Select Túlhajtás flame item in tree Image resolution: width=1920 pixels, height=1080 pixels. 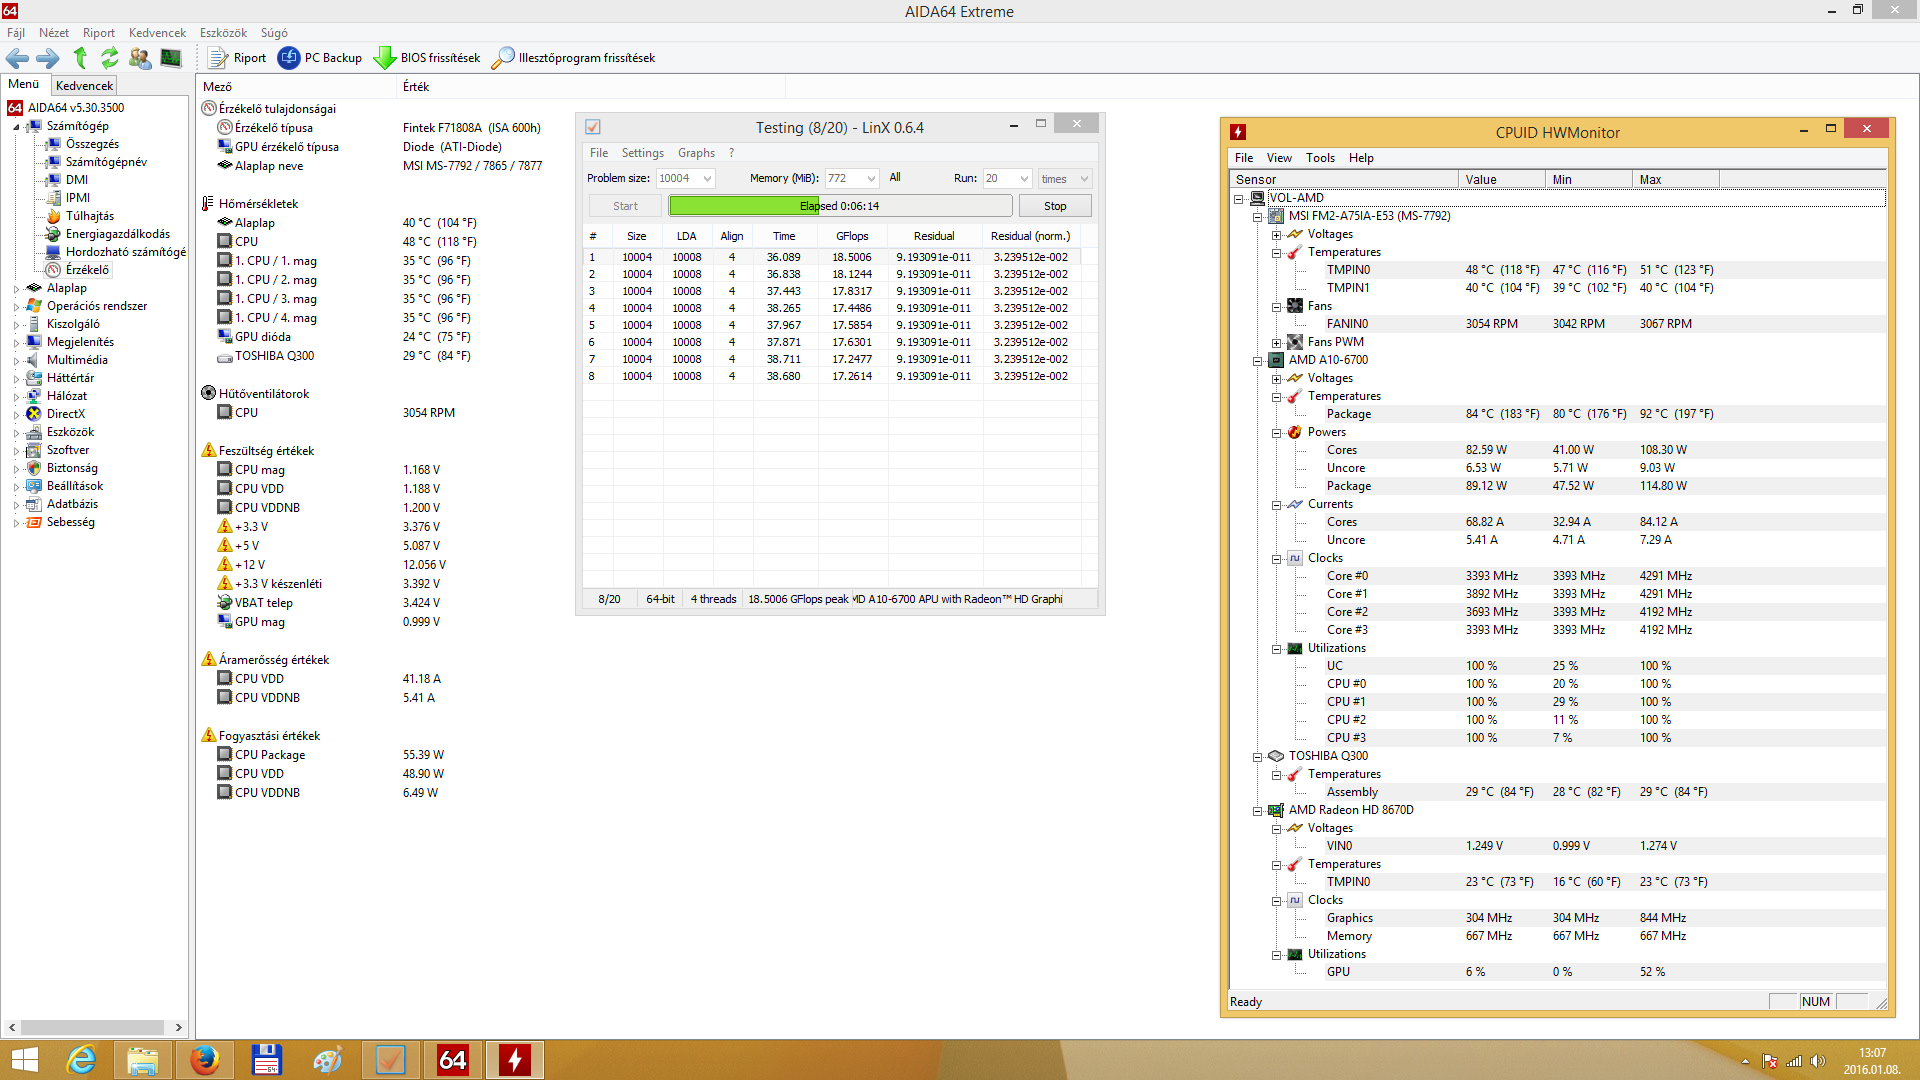[89, 216]
